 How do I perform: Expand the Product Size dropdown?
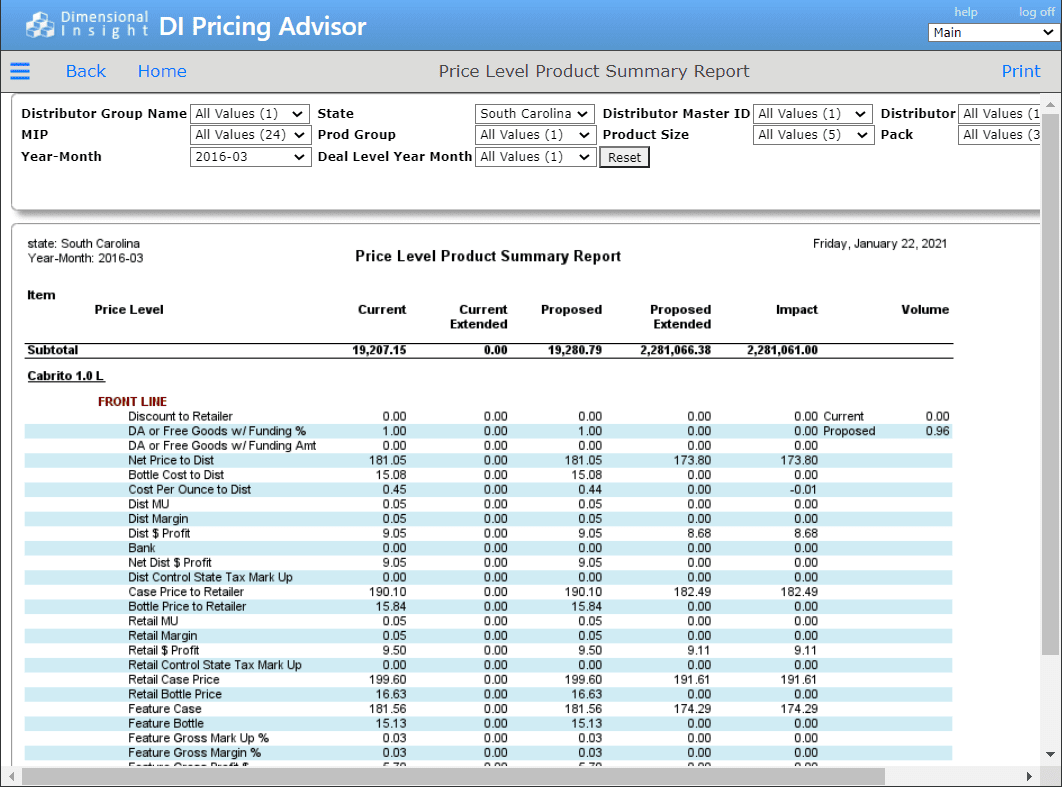813,135
